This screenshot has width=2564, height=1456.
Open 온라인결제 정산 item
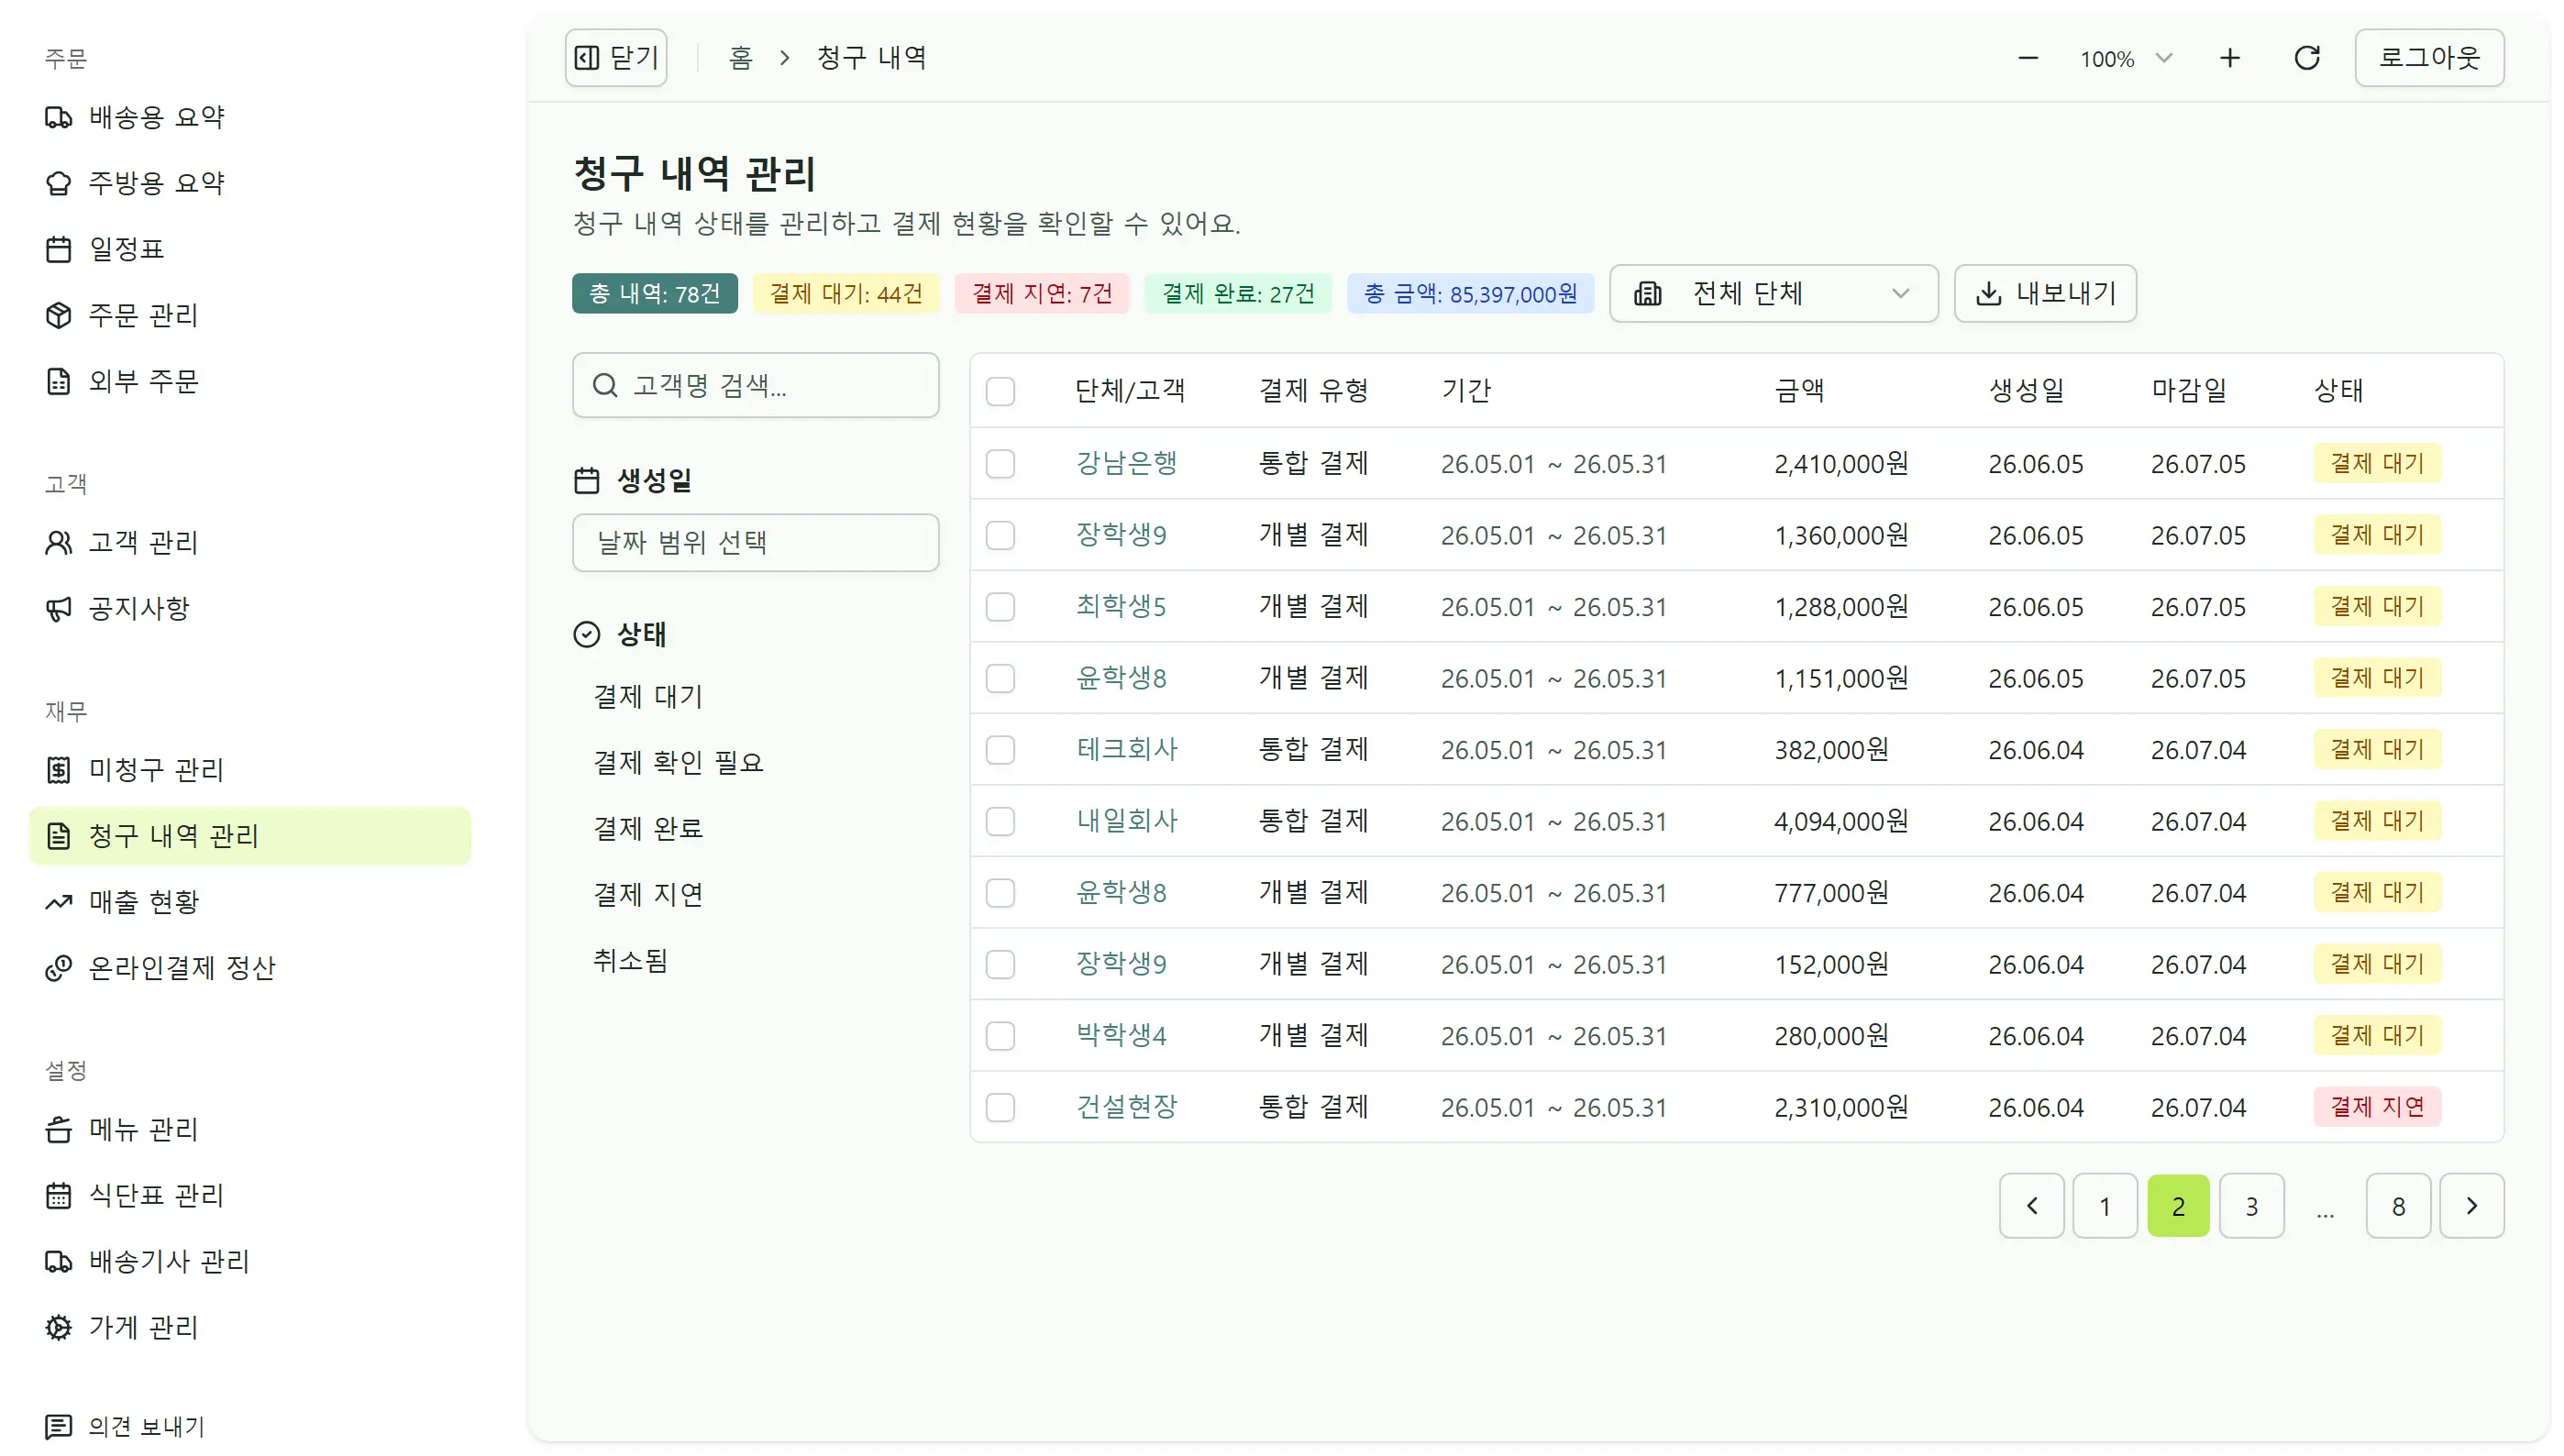coord(250,967)
